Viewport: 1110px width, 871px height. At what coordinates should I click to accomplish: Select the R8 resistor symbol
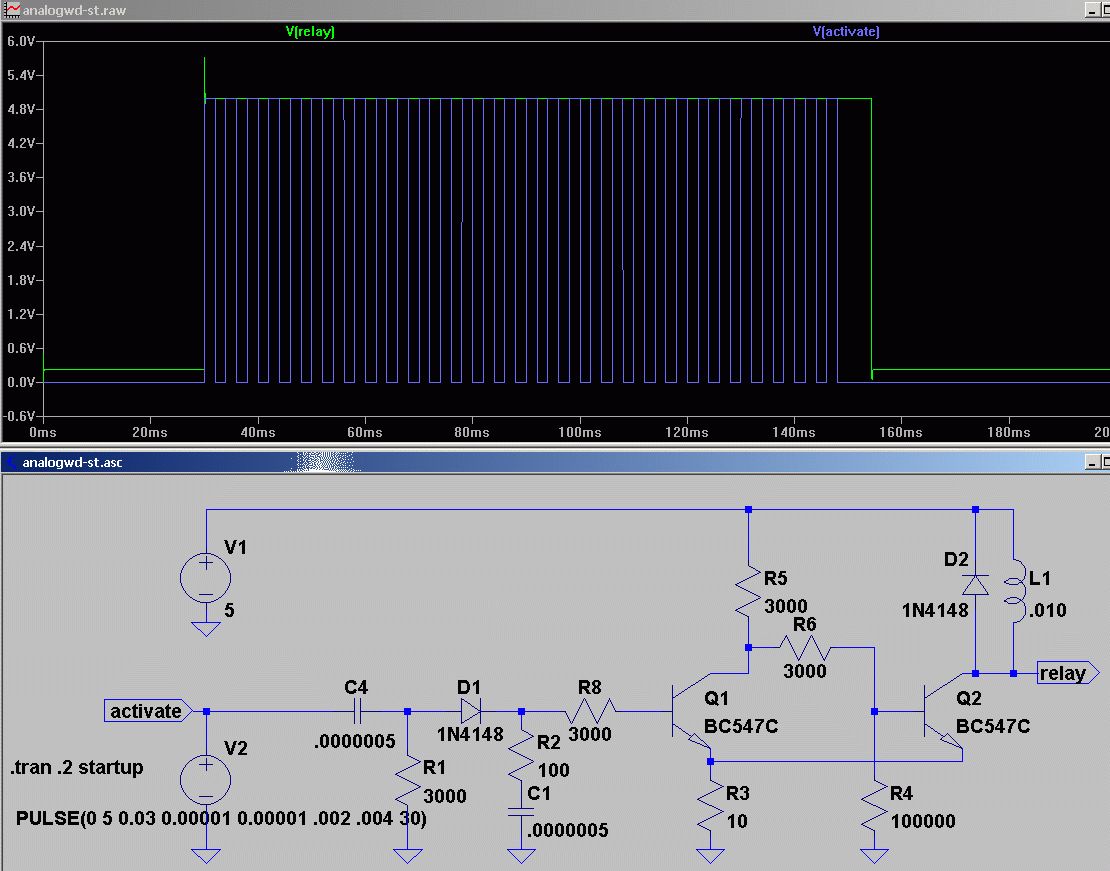point(590,711)
